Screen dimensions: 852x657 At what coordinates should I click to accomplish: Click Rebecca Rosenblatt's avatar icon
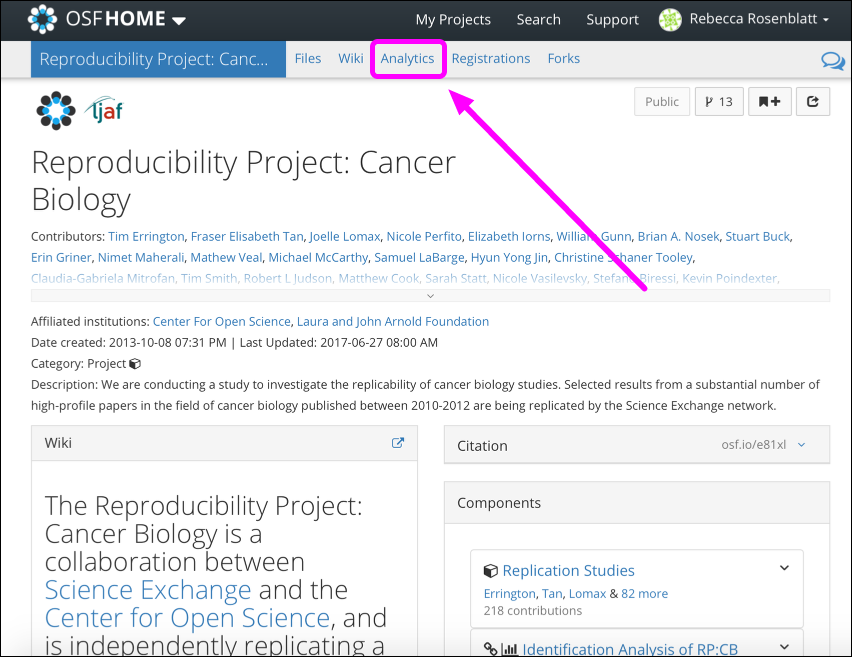pos(670,20)
